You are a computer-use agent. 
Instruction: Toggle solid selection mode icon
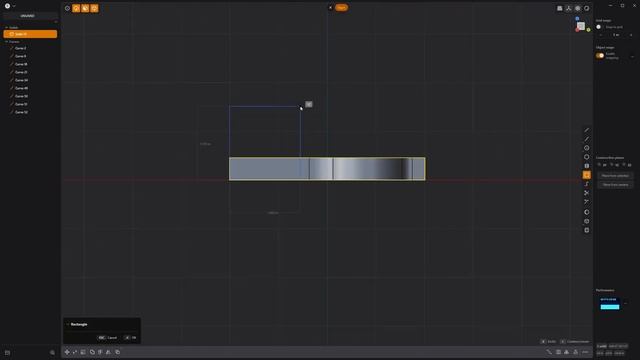pos(94,8)
